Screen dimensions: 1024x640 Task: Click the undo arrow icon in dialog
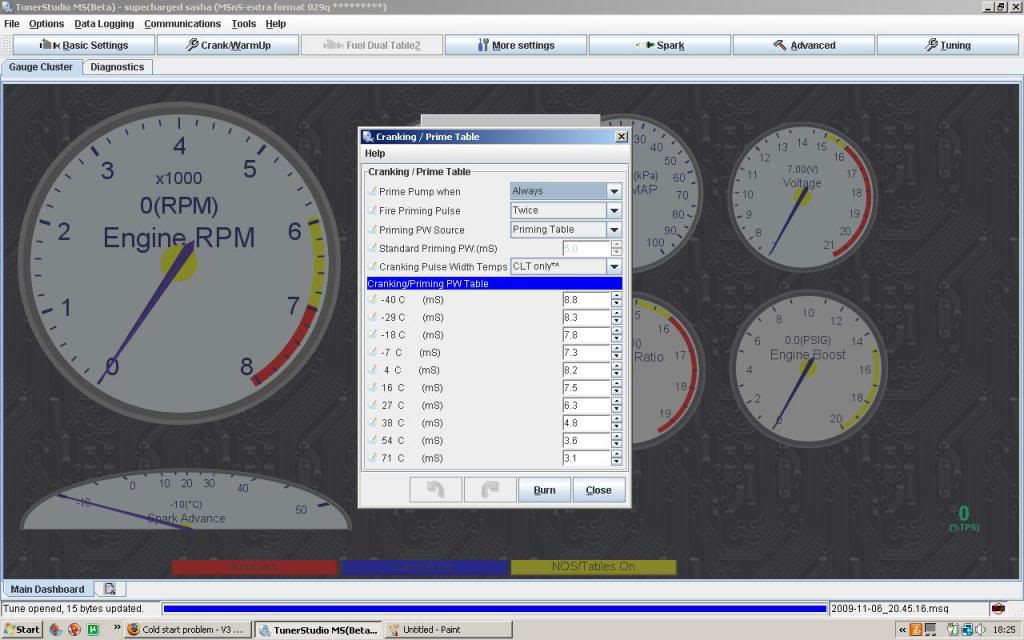[x=436, y=490]
